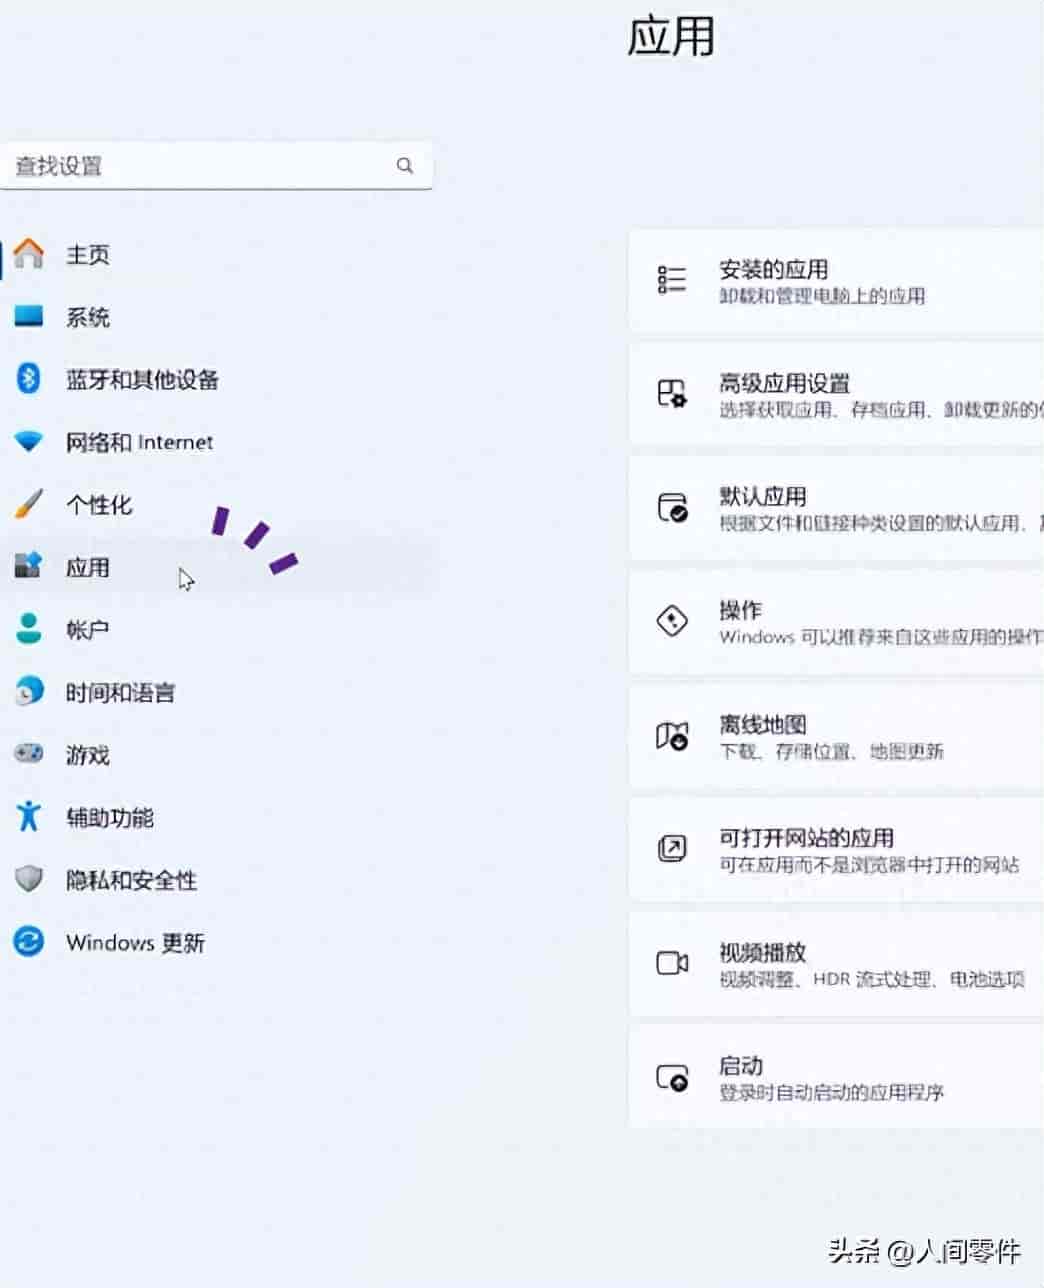Click the Startup (启动) icon
Image resolution: width=1044 pixels, height=1288 pixels.
[672, 1077]
